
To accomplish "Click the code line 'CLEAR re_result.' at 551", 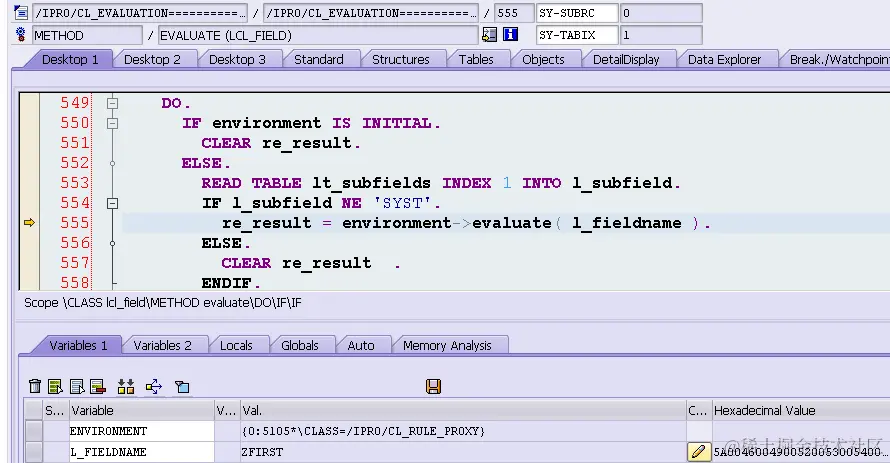I will pos(281,143).
